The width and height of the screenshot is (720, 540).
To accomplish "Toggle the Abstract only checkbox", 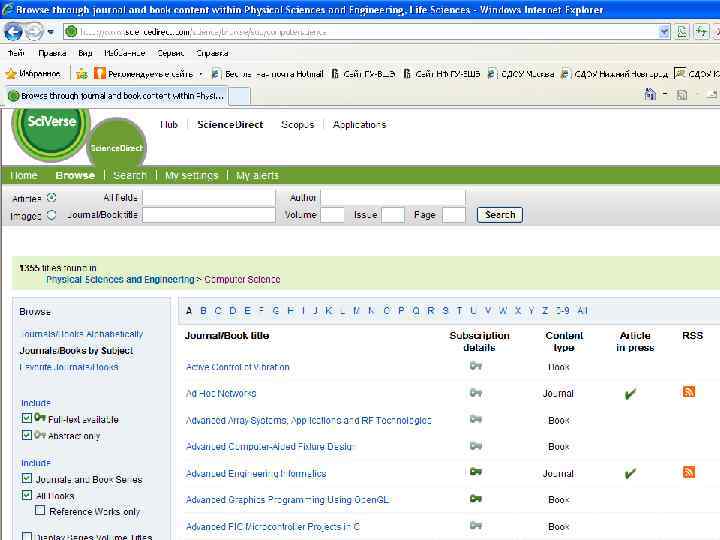I will [27, 435].
